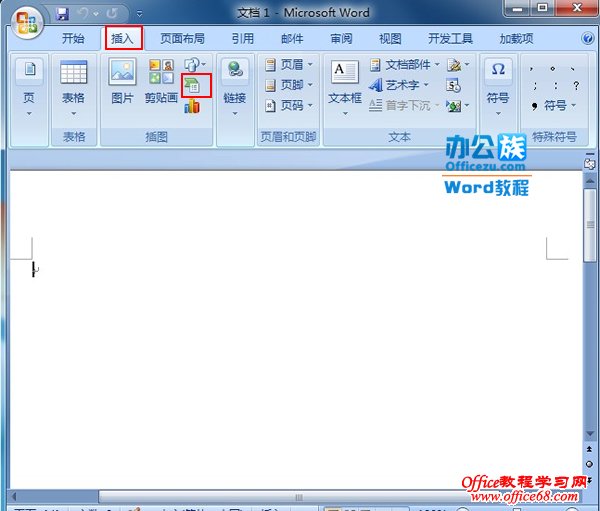Switch to the 邮件 tab

point(292,39)
